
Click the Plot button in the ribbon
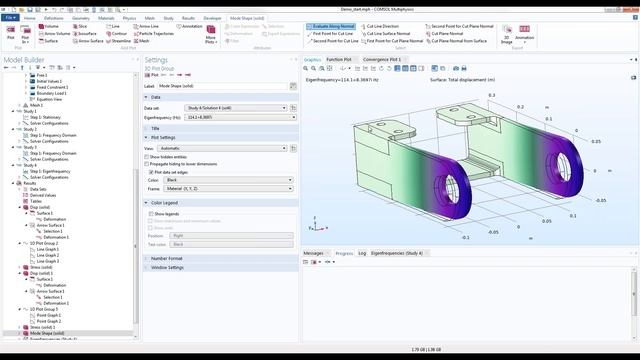(x=11, y=33)
